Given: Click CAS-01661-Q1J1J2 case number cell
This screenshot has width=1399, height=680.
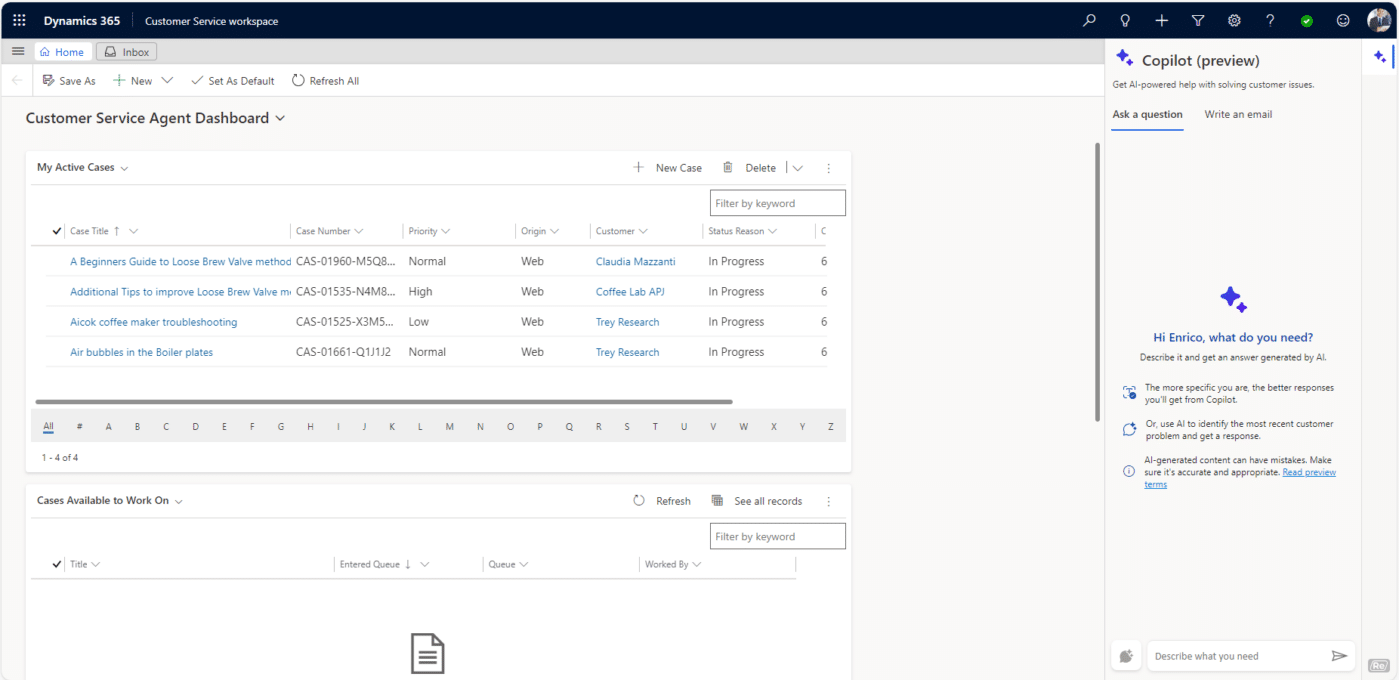Looking at the screenshot, I should click(343, 352).
